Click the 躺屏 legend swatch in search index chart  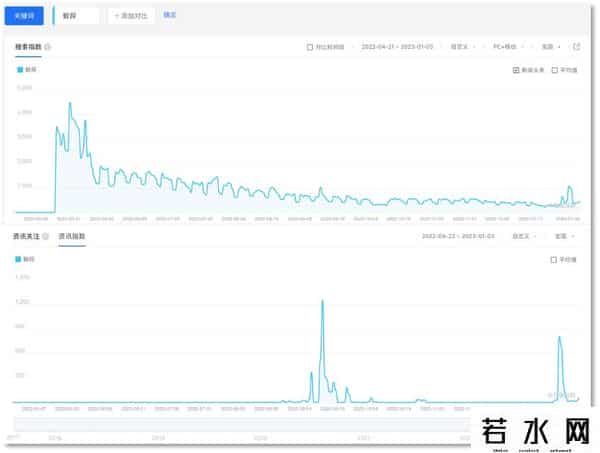(21, 70)
